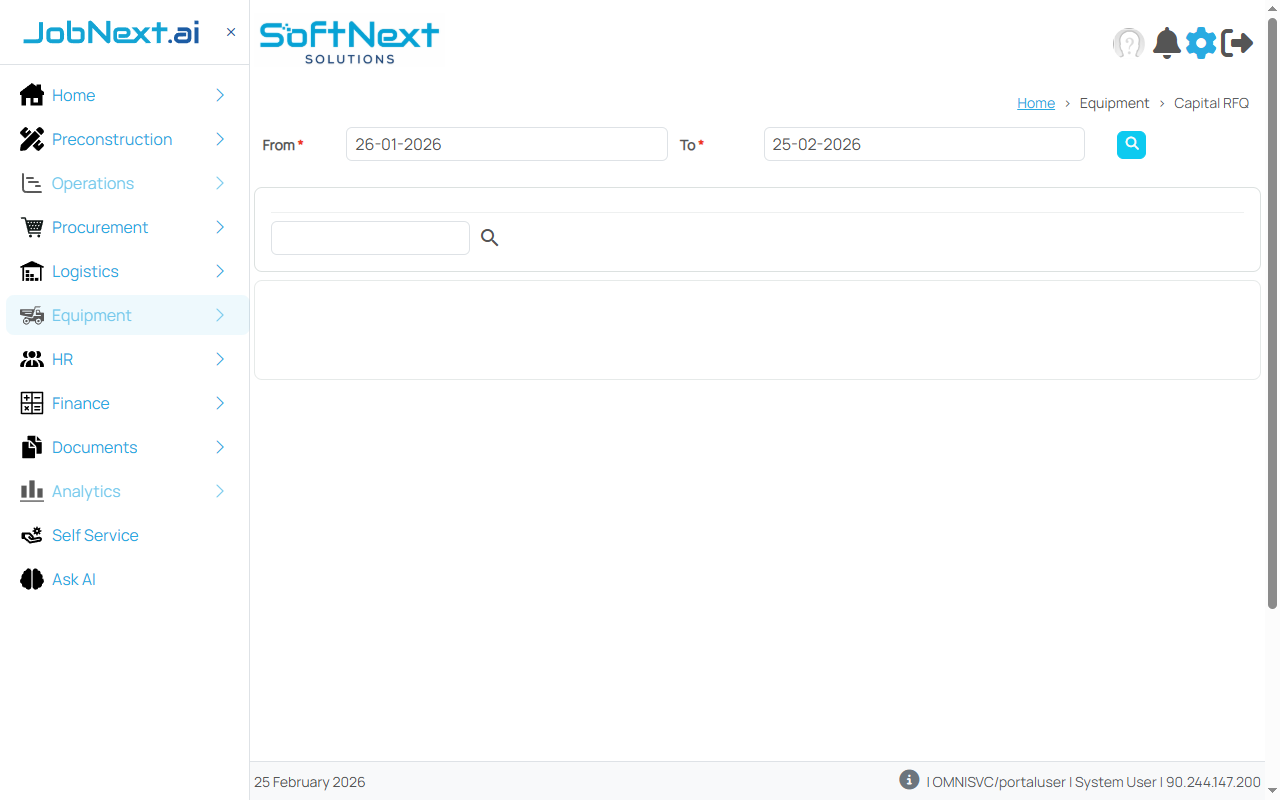Click the info icon in the footer
The height and width of the screenshot is (800, 1280).
click(x=909, y=780)
